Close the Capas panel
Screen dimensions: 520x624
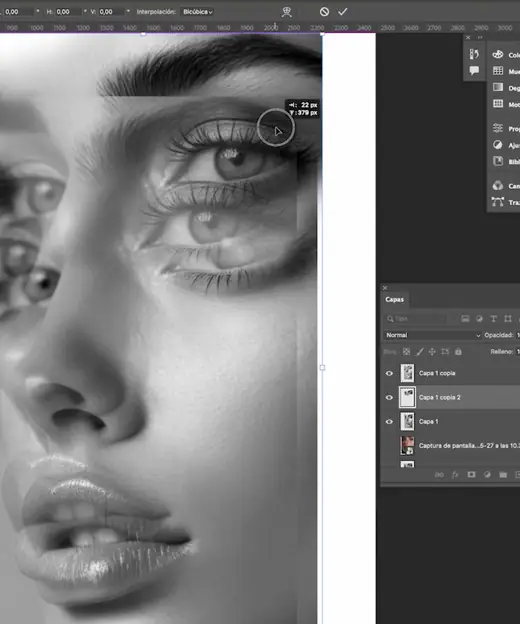385,287
